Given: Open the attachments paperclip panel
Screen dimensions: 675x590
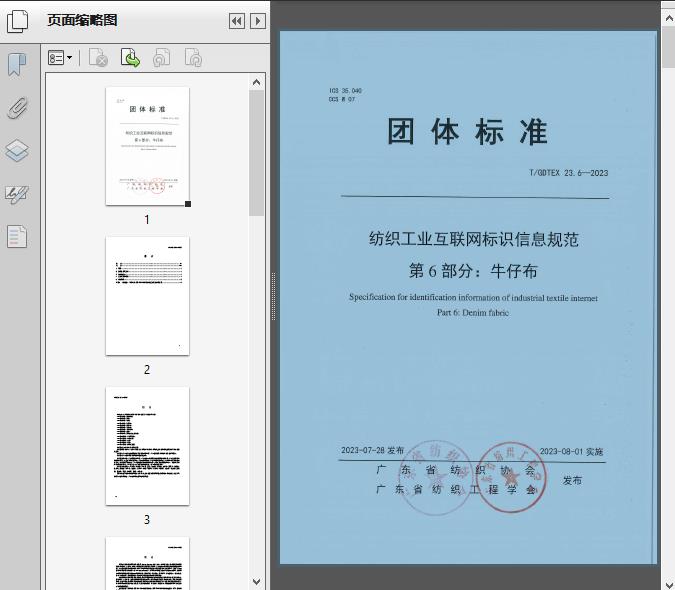Looking at the screenshot, I should click(18, 108).
